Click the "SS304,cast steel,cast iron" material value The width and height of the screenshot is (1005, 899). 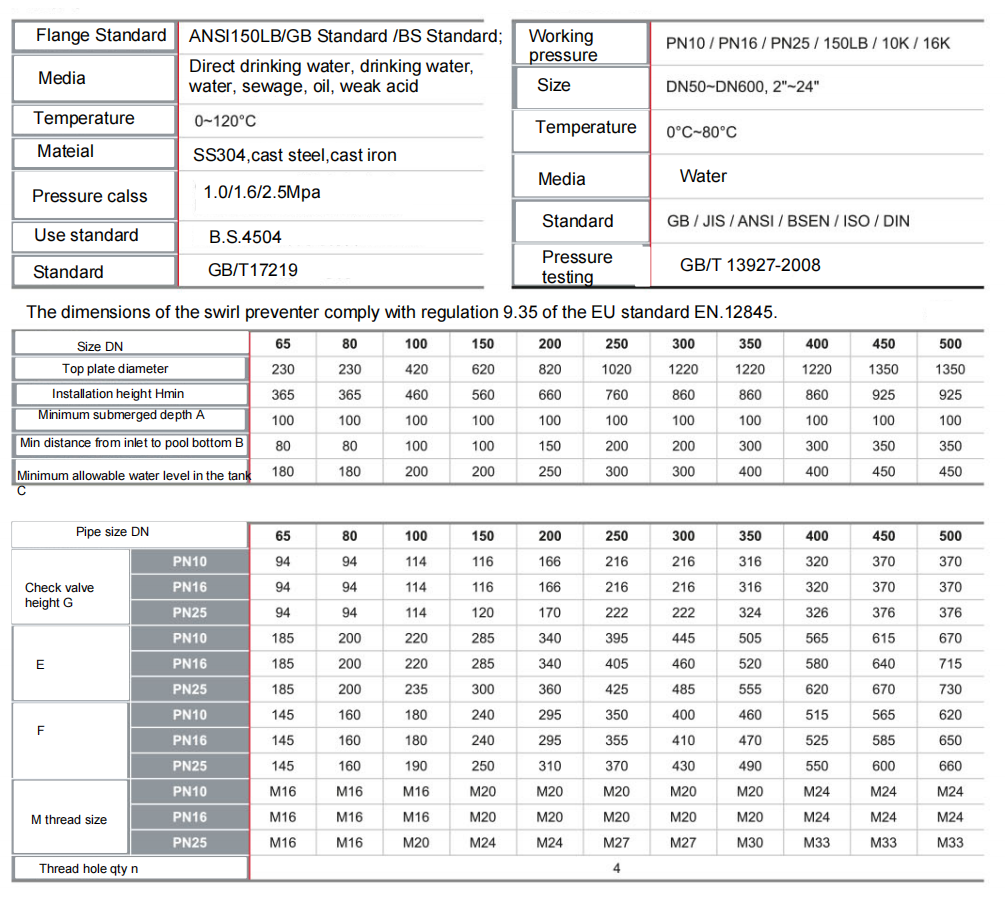295,155
